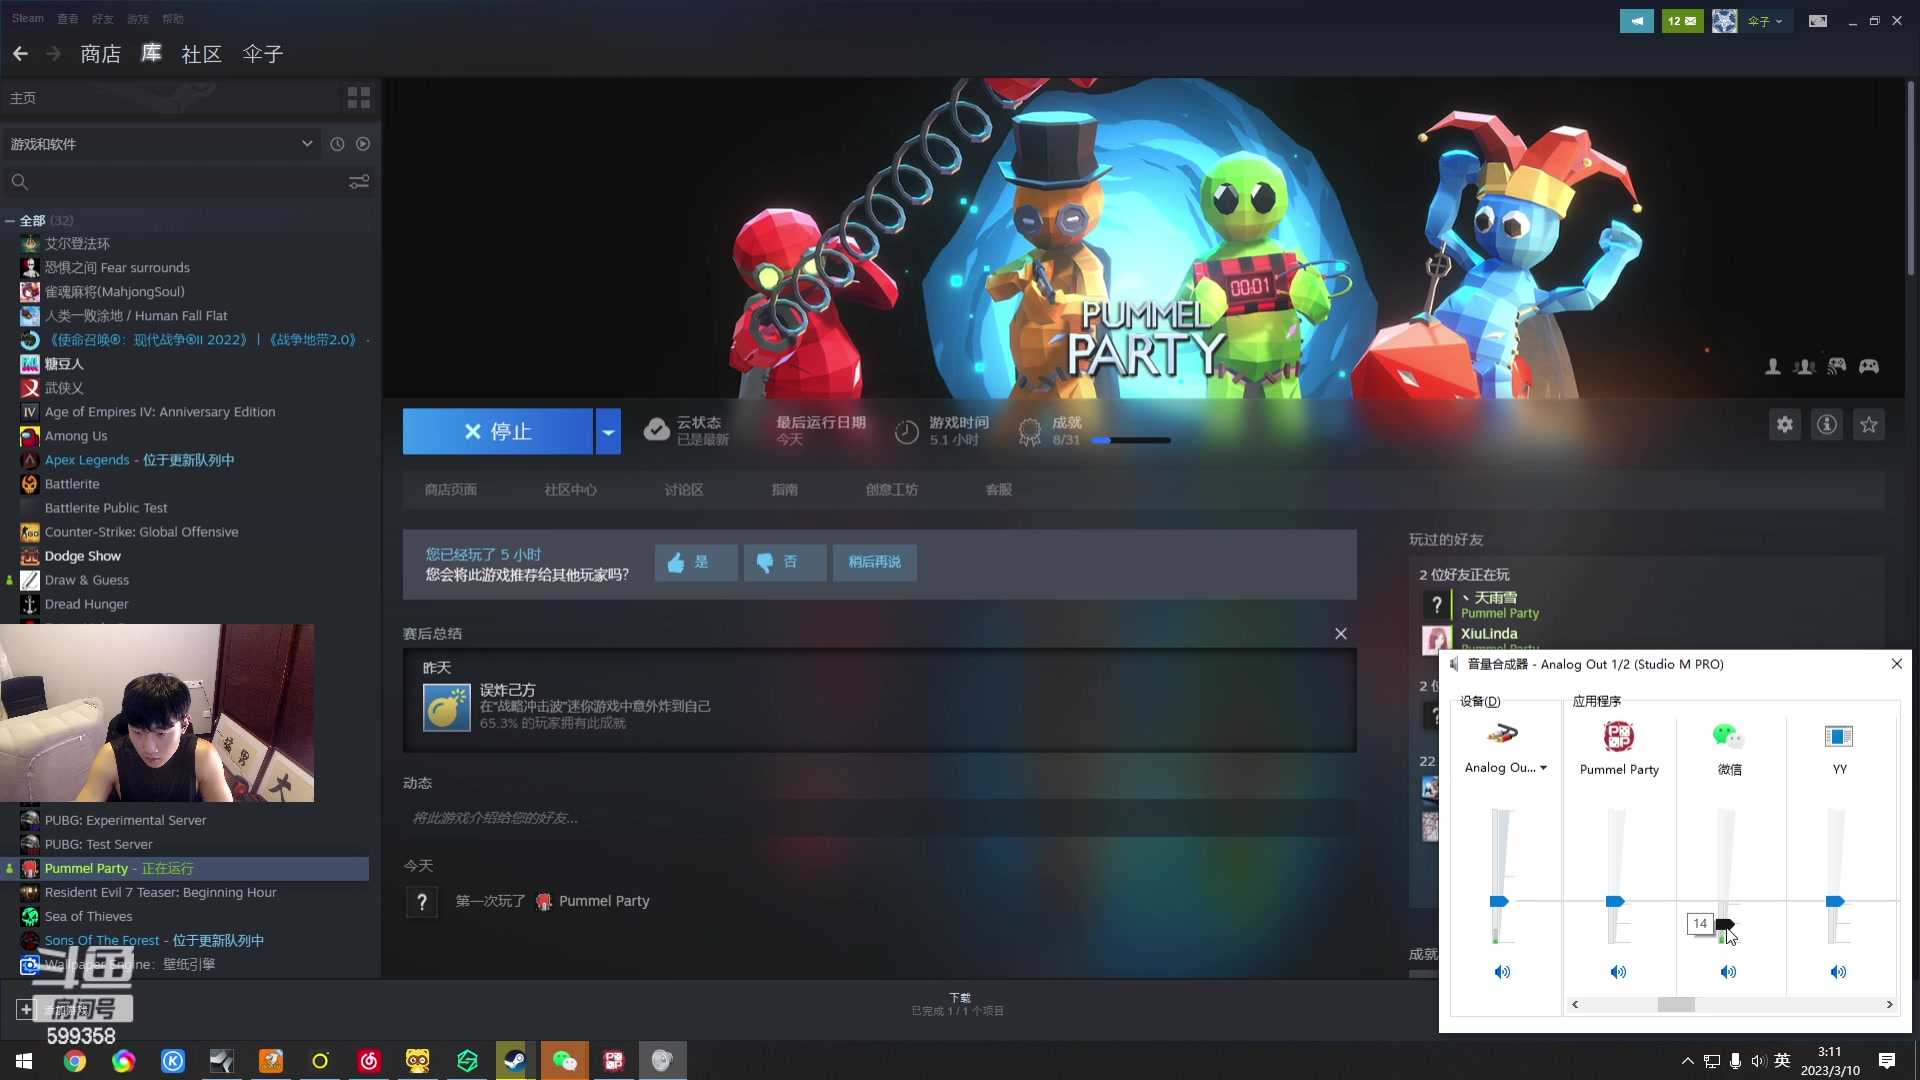Image resolution: width=1920 pixels, height=1080 pixels.
Task: Select Sea of Thieves in library
Action: pyautogui.click(x=88, y=916)
